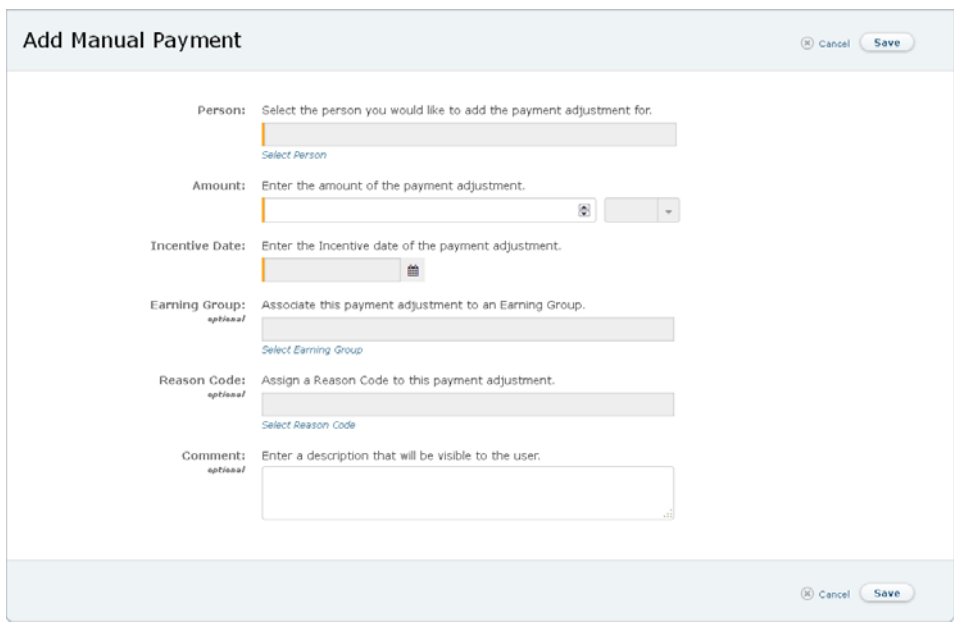Viewport: 960px width, 626px height.
Task: Expand the currency dropdown next to Amount
Action: click(x=667, y=211)
